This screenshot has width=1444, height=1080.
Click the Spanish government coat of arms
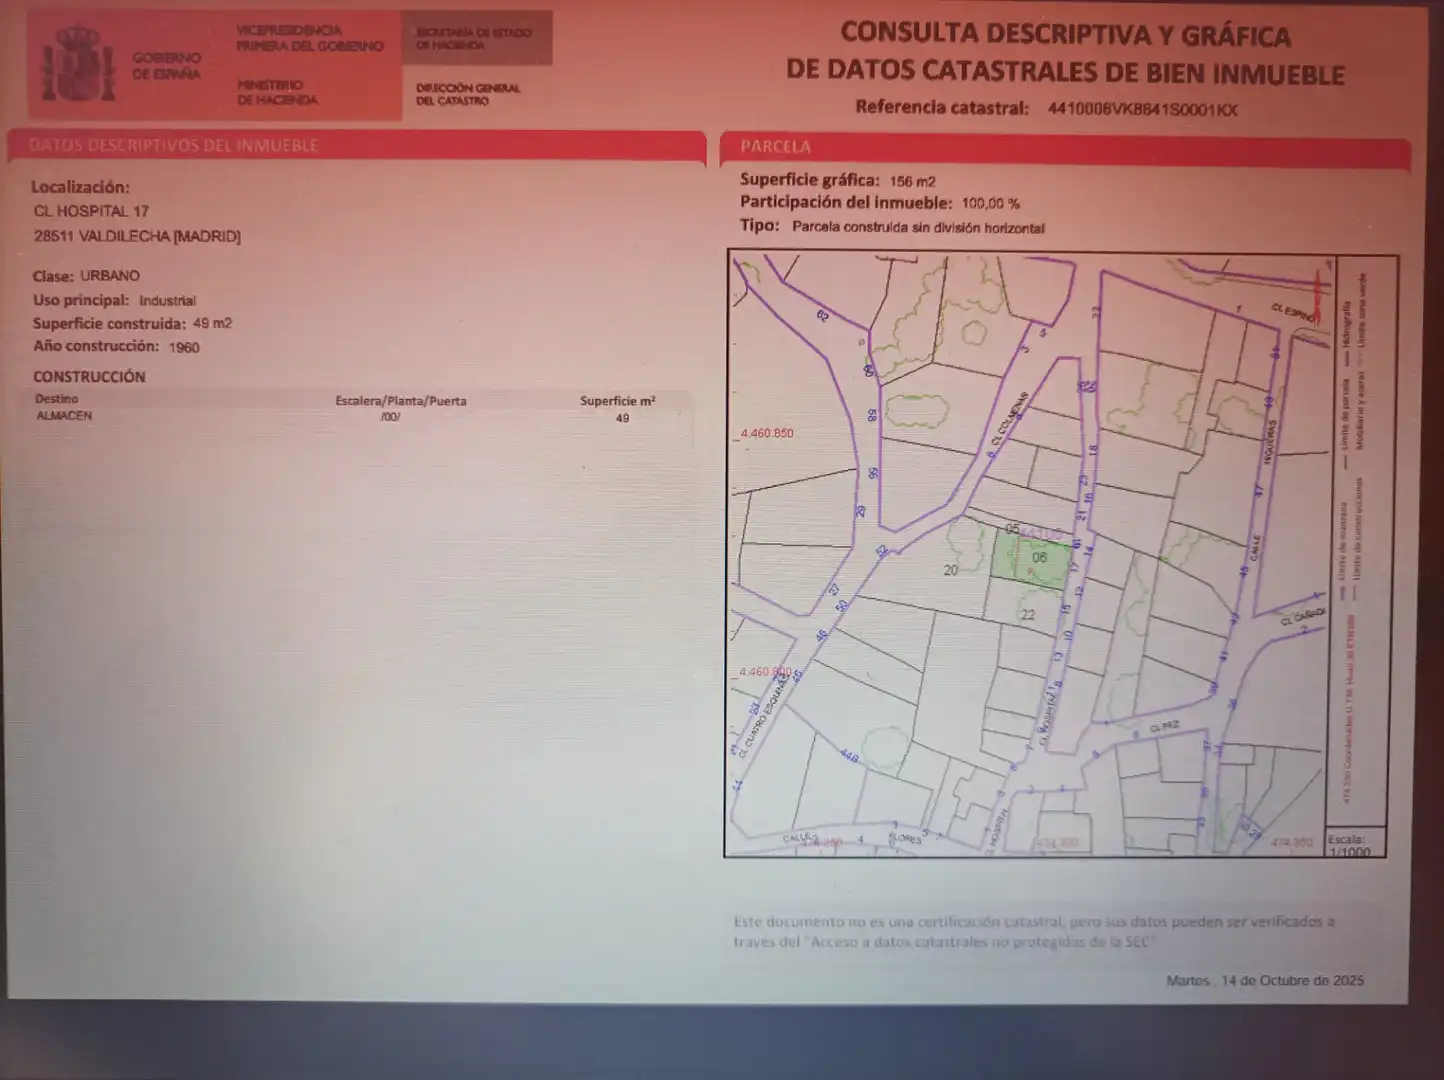(79, 65)
